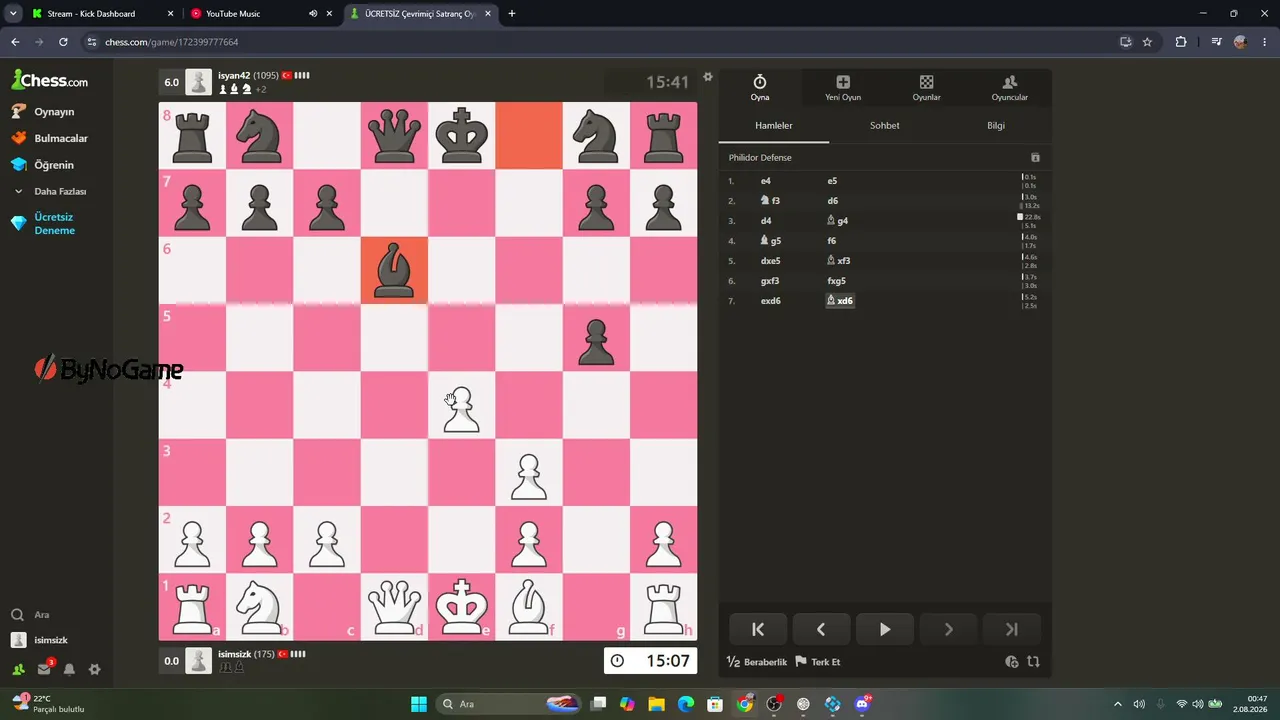Open messages icon with red badge
This screenshot has height=720, width=1280.
(44, 669)
